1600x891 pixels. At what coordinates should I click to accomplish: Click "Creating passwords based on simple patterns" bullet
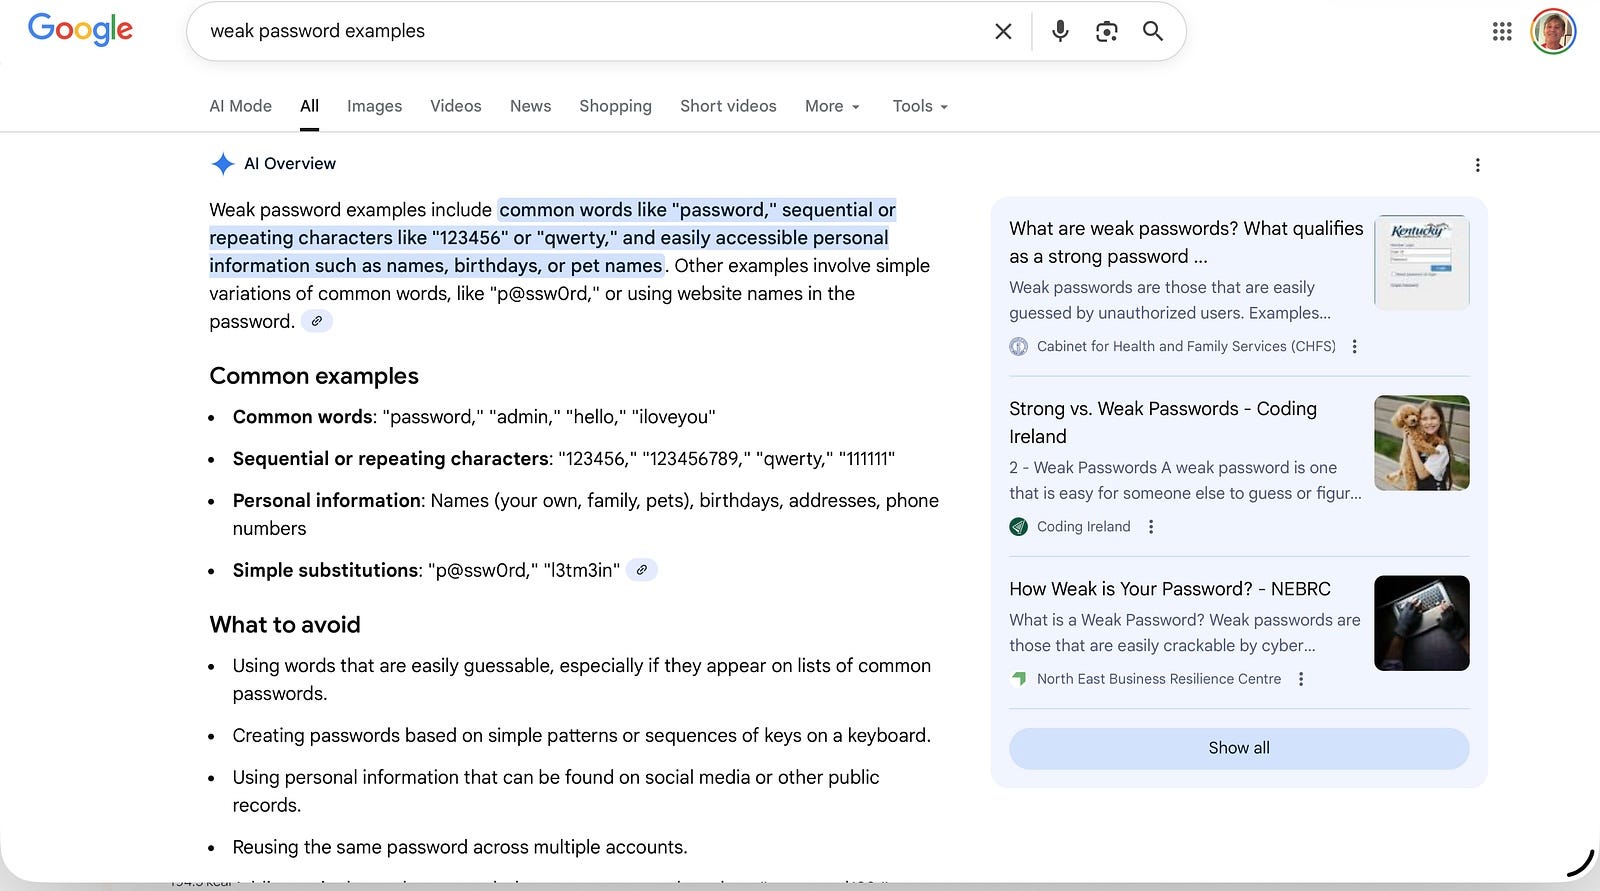pos(582,736)
